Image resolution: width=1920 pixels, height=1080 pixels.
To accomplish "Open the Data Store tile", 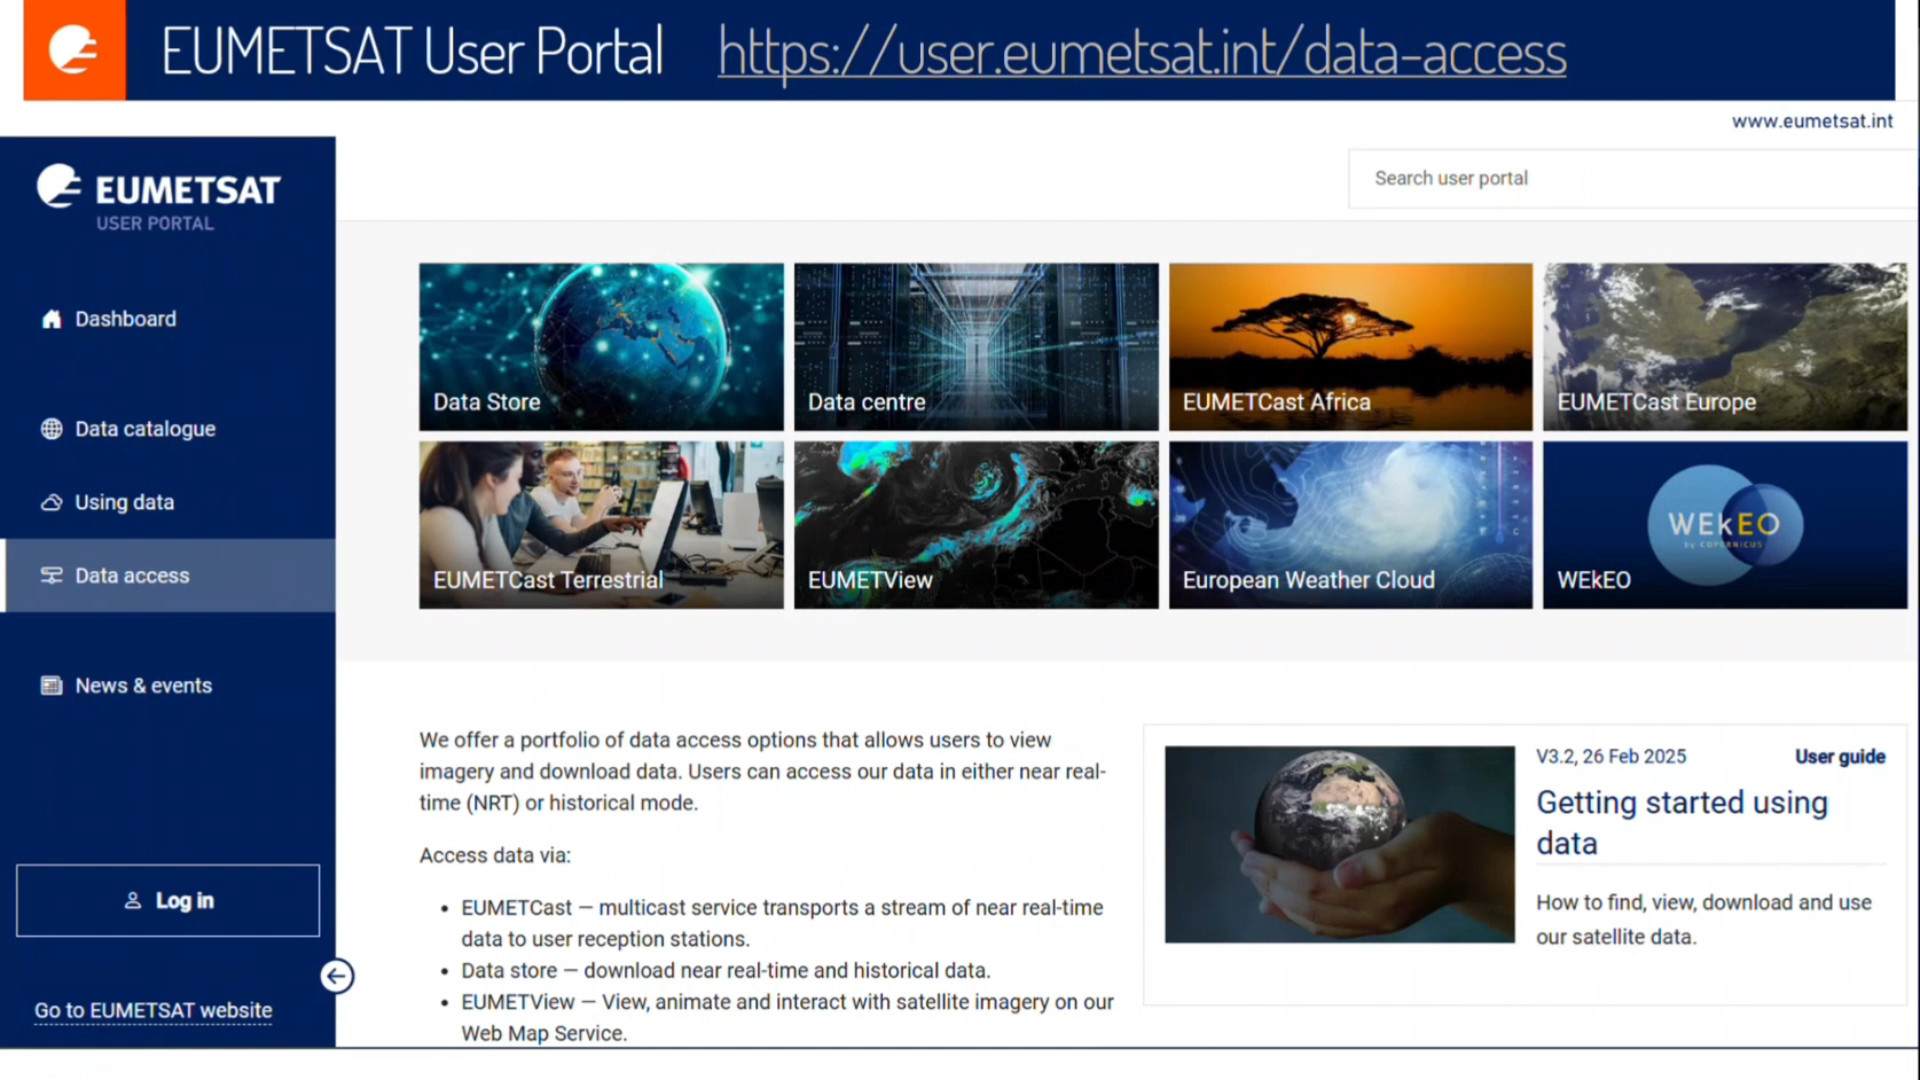I will 601,346.
